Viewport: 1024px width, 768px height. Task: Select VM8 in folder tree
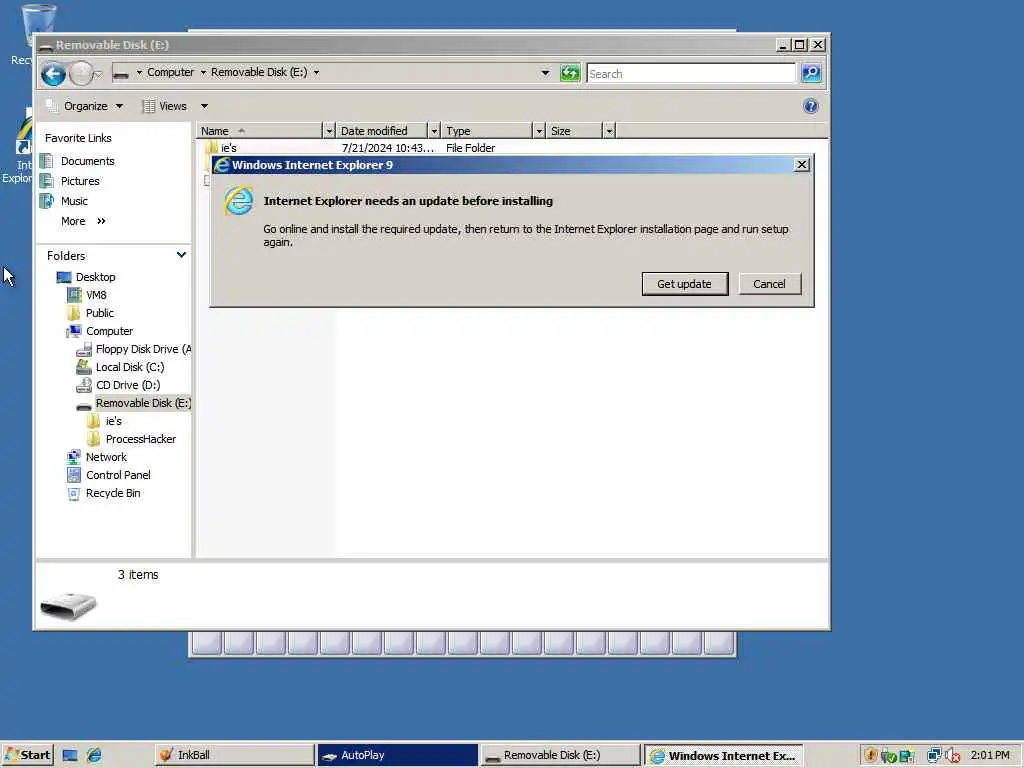96,295
